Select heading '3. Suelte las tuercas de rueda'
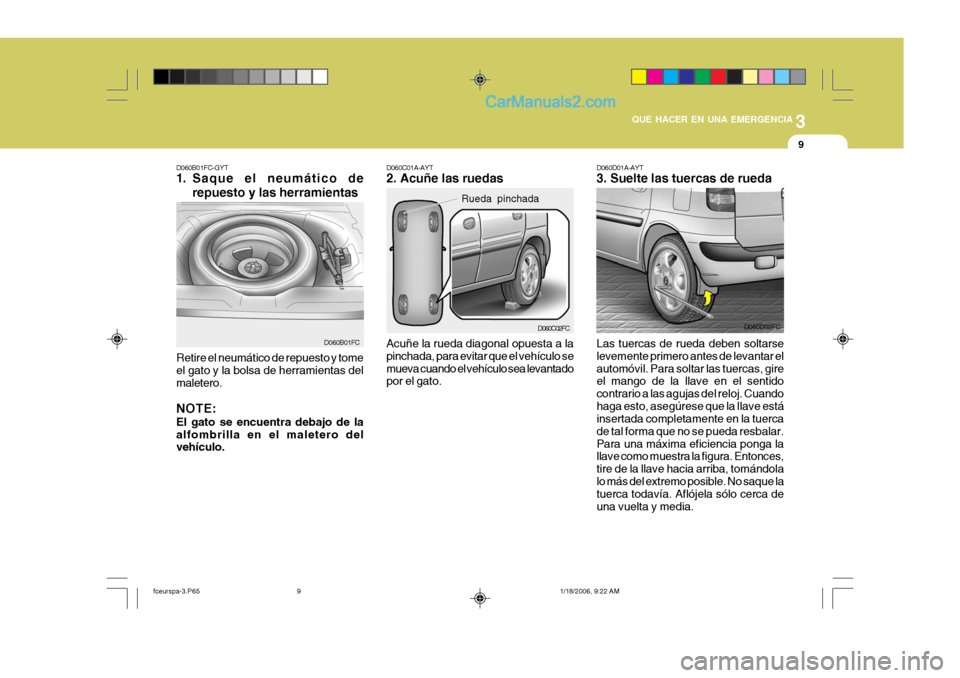Viewport: 960px width, 678px height. pos(684,178)
